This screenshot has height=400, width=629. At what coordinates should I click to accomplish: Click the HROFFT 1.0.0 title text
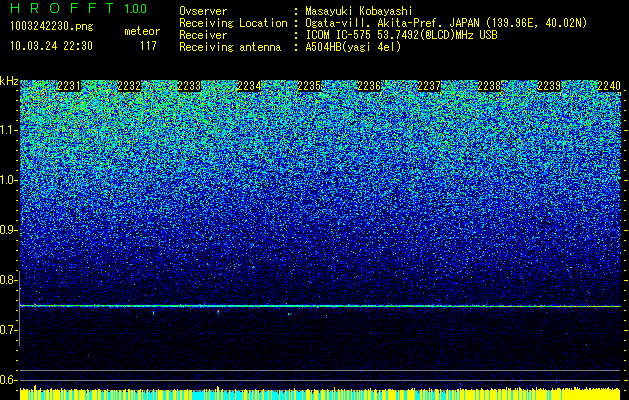79,8
